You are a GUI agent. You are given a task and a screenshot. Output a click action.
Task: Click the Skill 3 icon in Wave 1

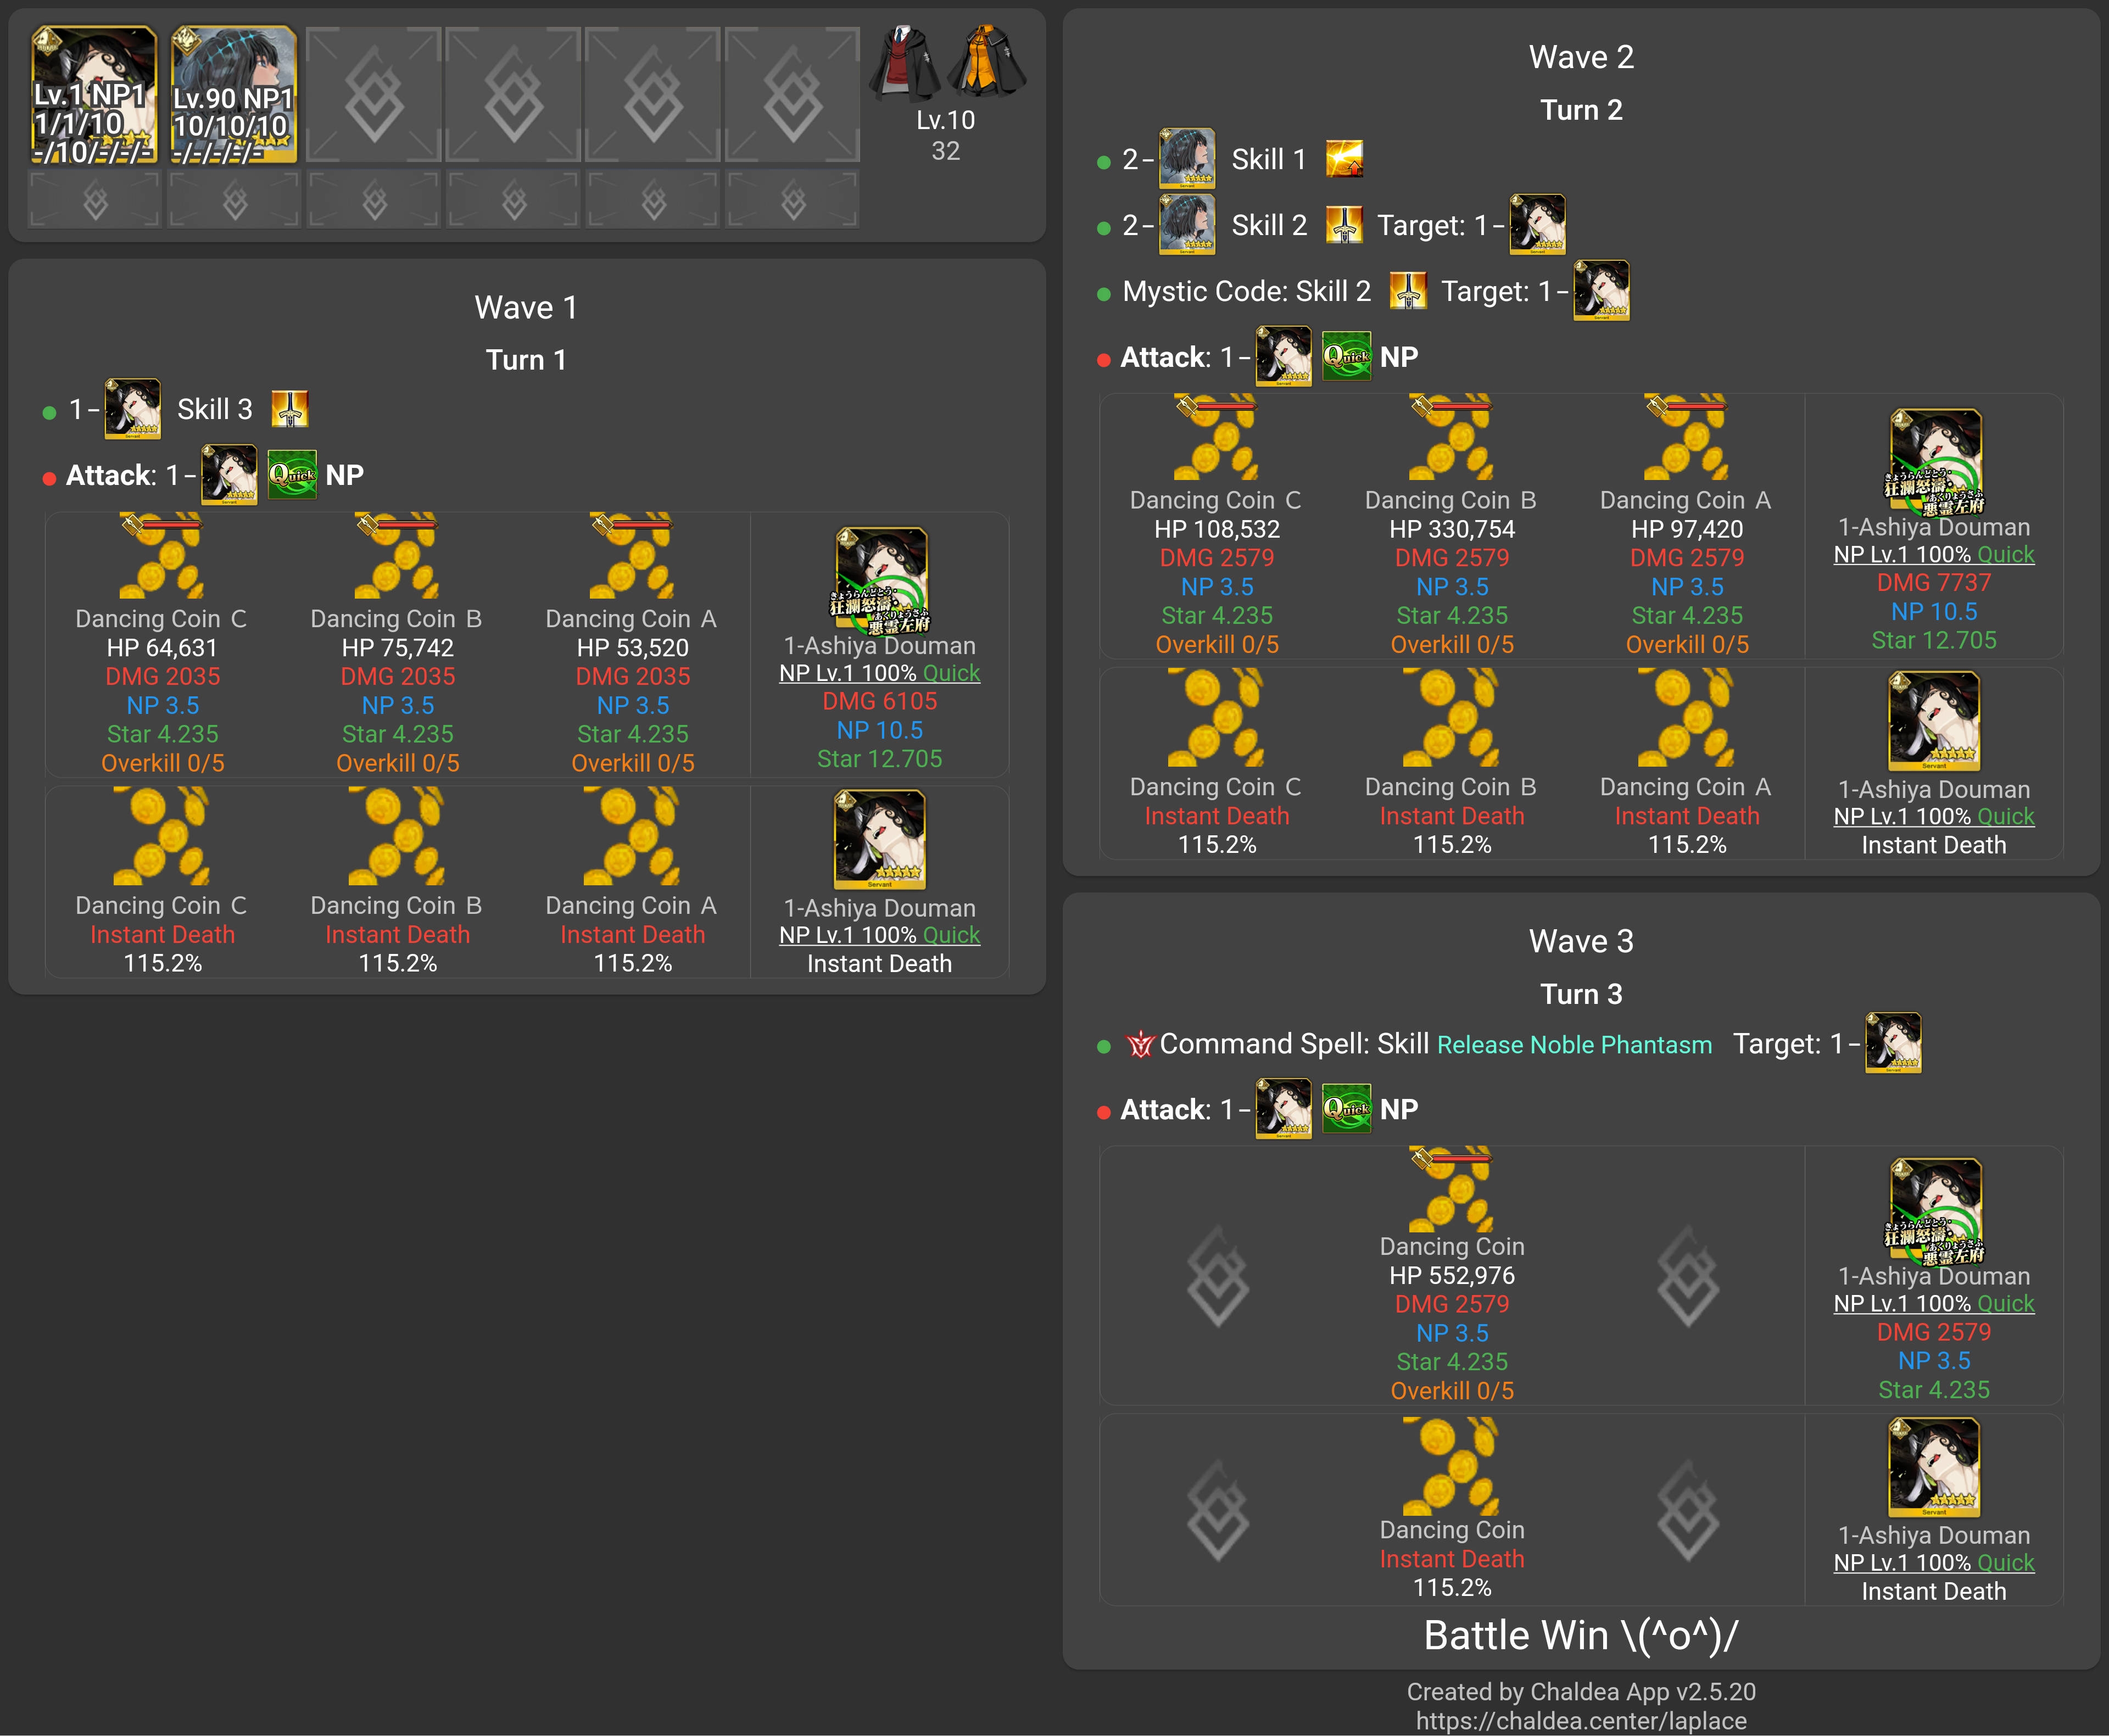[290, 409]
